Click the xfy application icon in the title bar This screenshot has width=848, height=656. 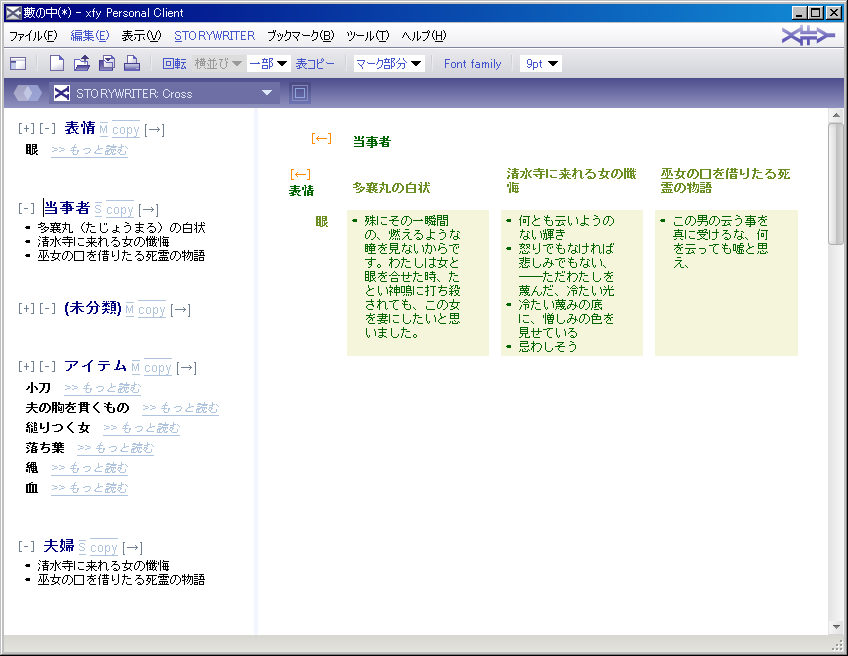[14, 12]
